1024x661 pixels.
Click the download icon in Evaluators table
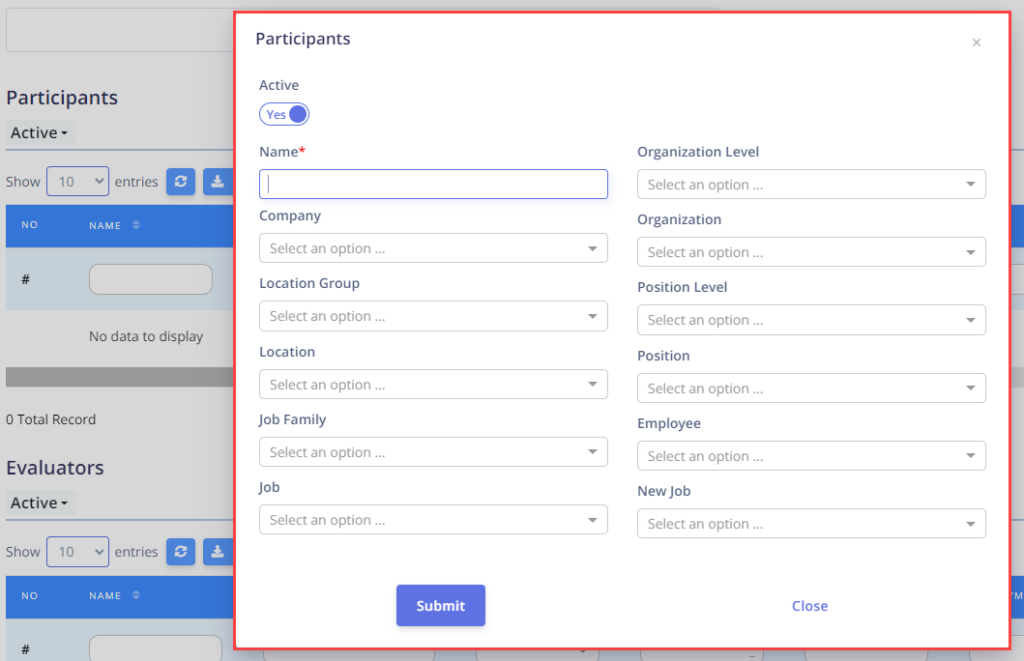coord(217,552)
